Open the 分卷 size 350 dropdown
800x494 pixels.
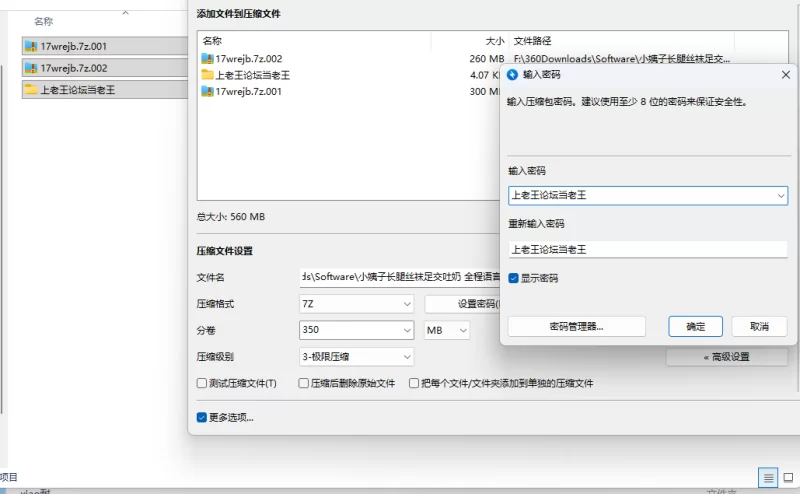click(x=407, y=330)
